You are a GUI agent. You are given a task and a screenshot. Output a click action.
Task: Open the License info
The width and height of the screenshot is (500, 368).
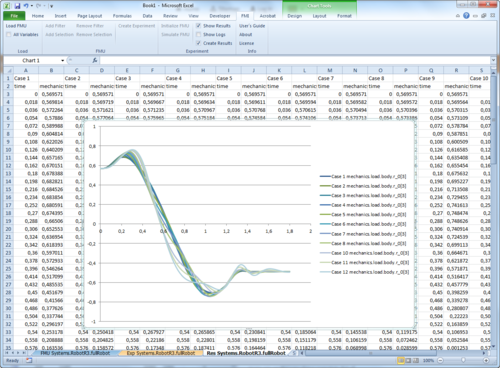[x=246, y=43]
